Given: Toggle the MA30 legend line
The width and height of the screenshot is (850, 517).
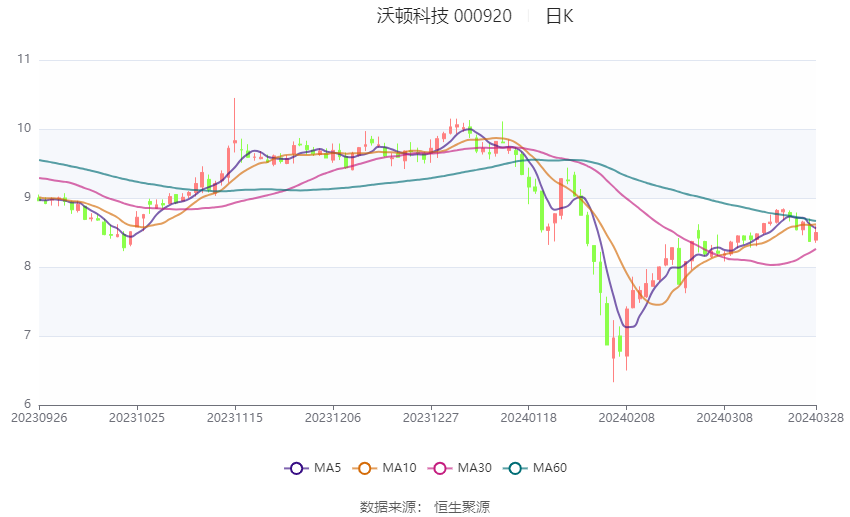Looking at the screenshot, I should (460, 468).
